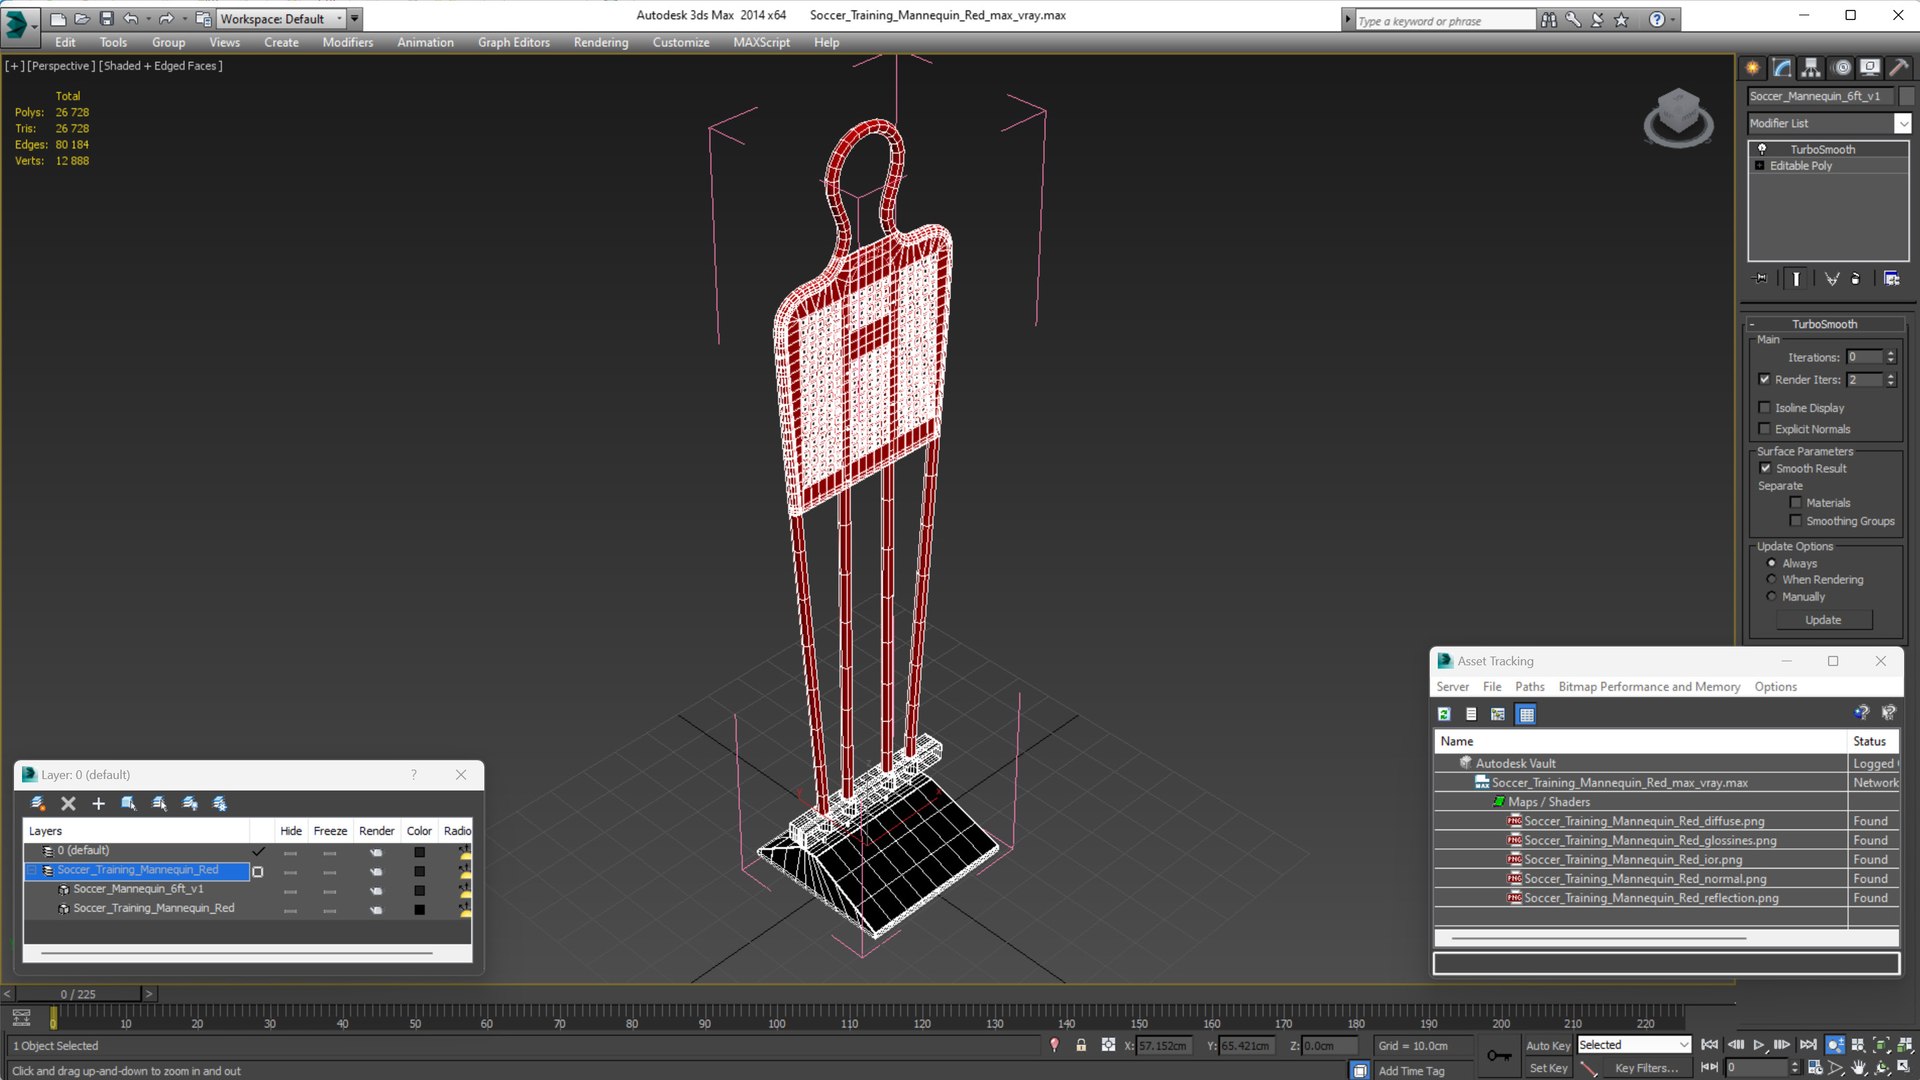Select the When Rendering radio option

1772,580
